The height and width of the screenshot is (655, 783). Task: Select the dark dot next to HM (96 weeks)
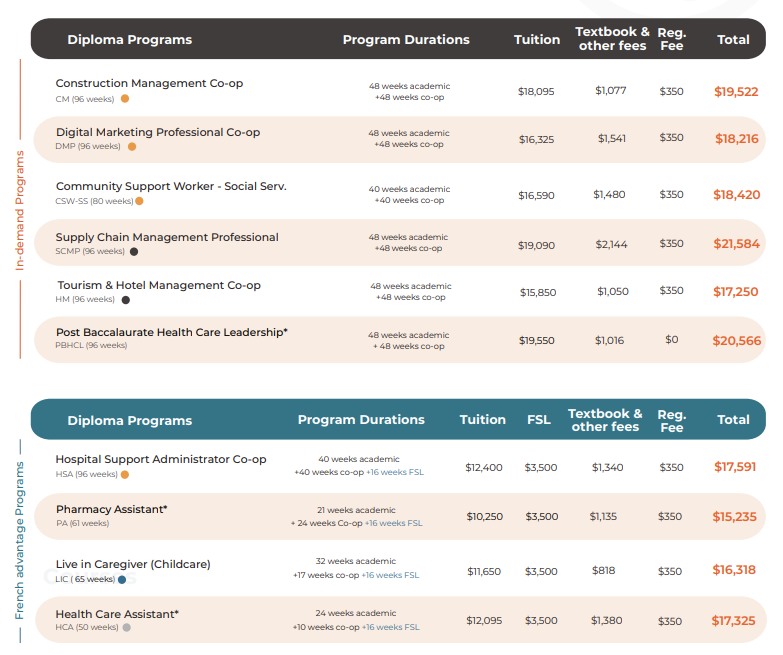tap(125, 299)
